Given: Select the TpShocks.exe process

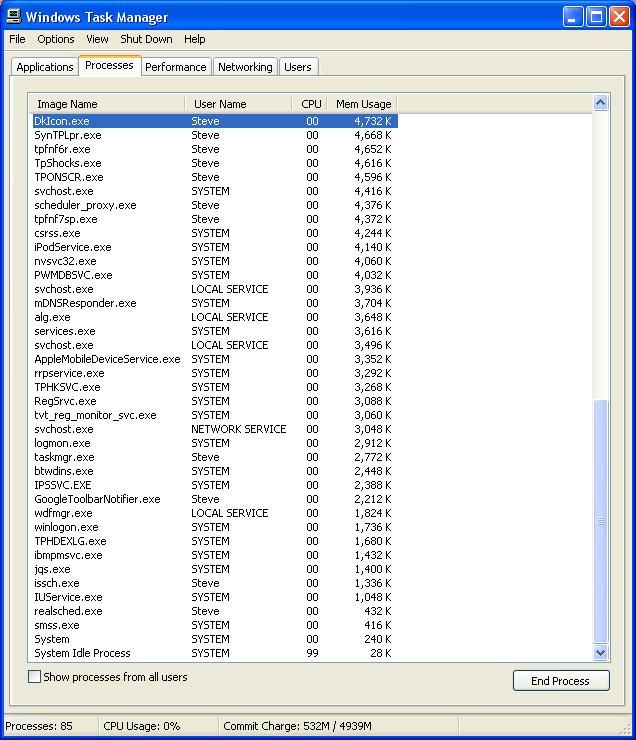Looking at the screenshot, I should point(215,163).
